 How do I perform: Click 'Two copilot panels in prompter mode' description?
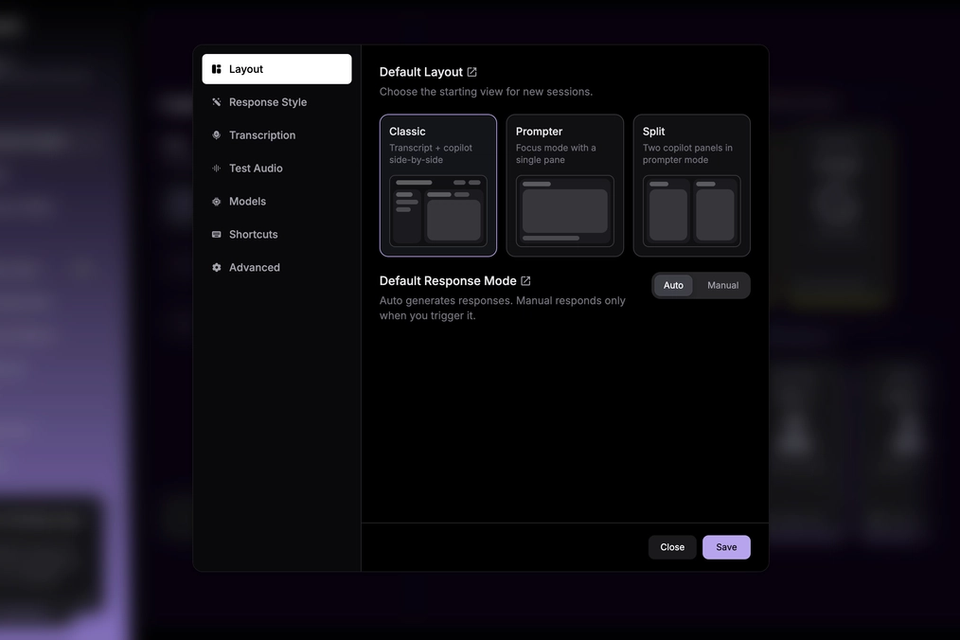688,154
